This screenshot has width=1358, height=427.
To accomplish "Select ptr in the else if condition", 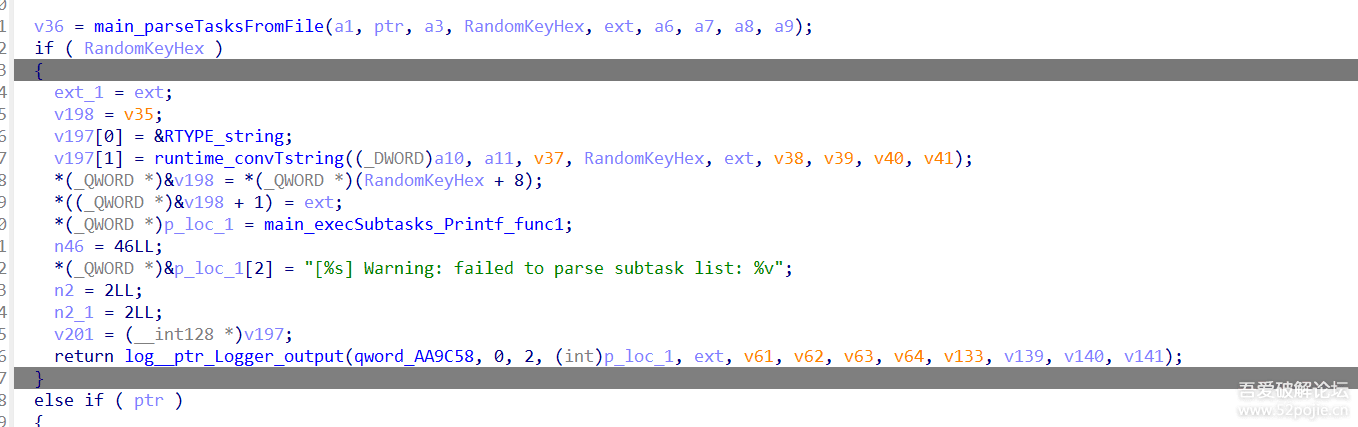I will [x=149, y=401].
